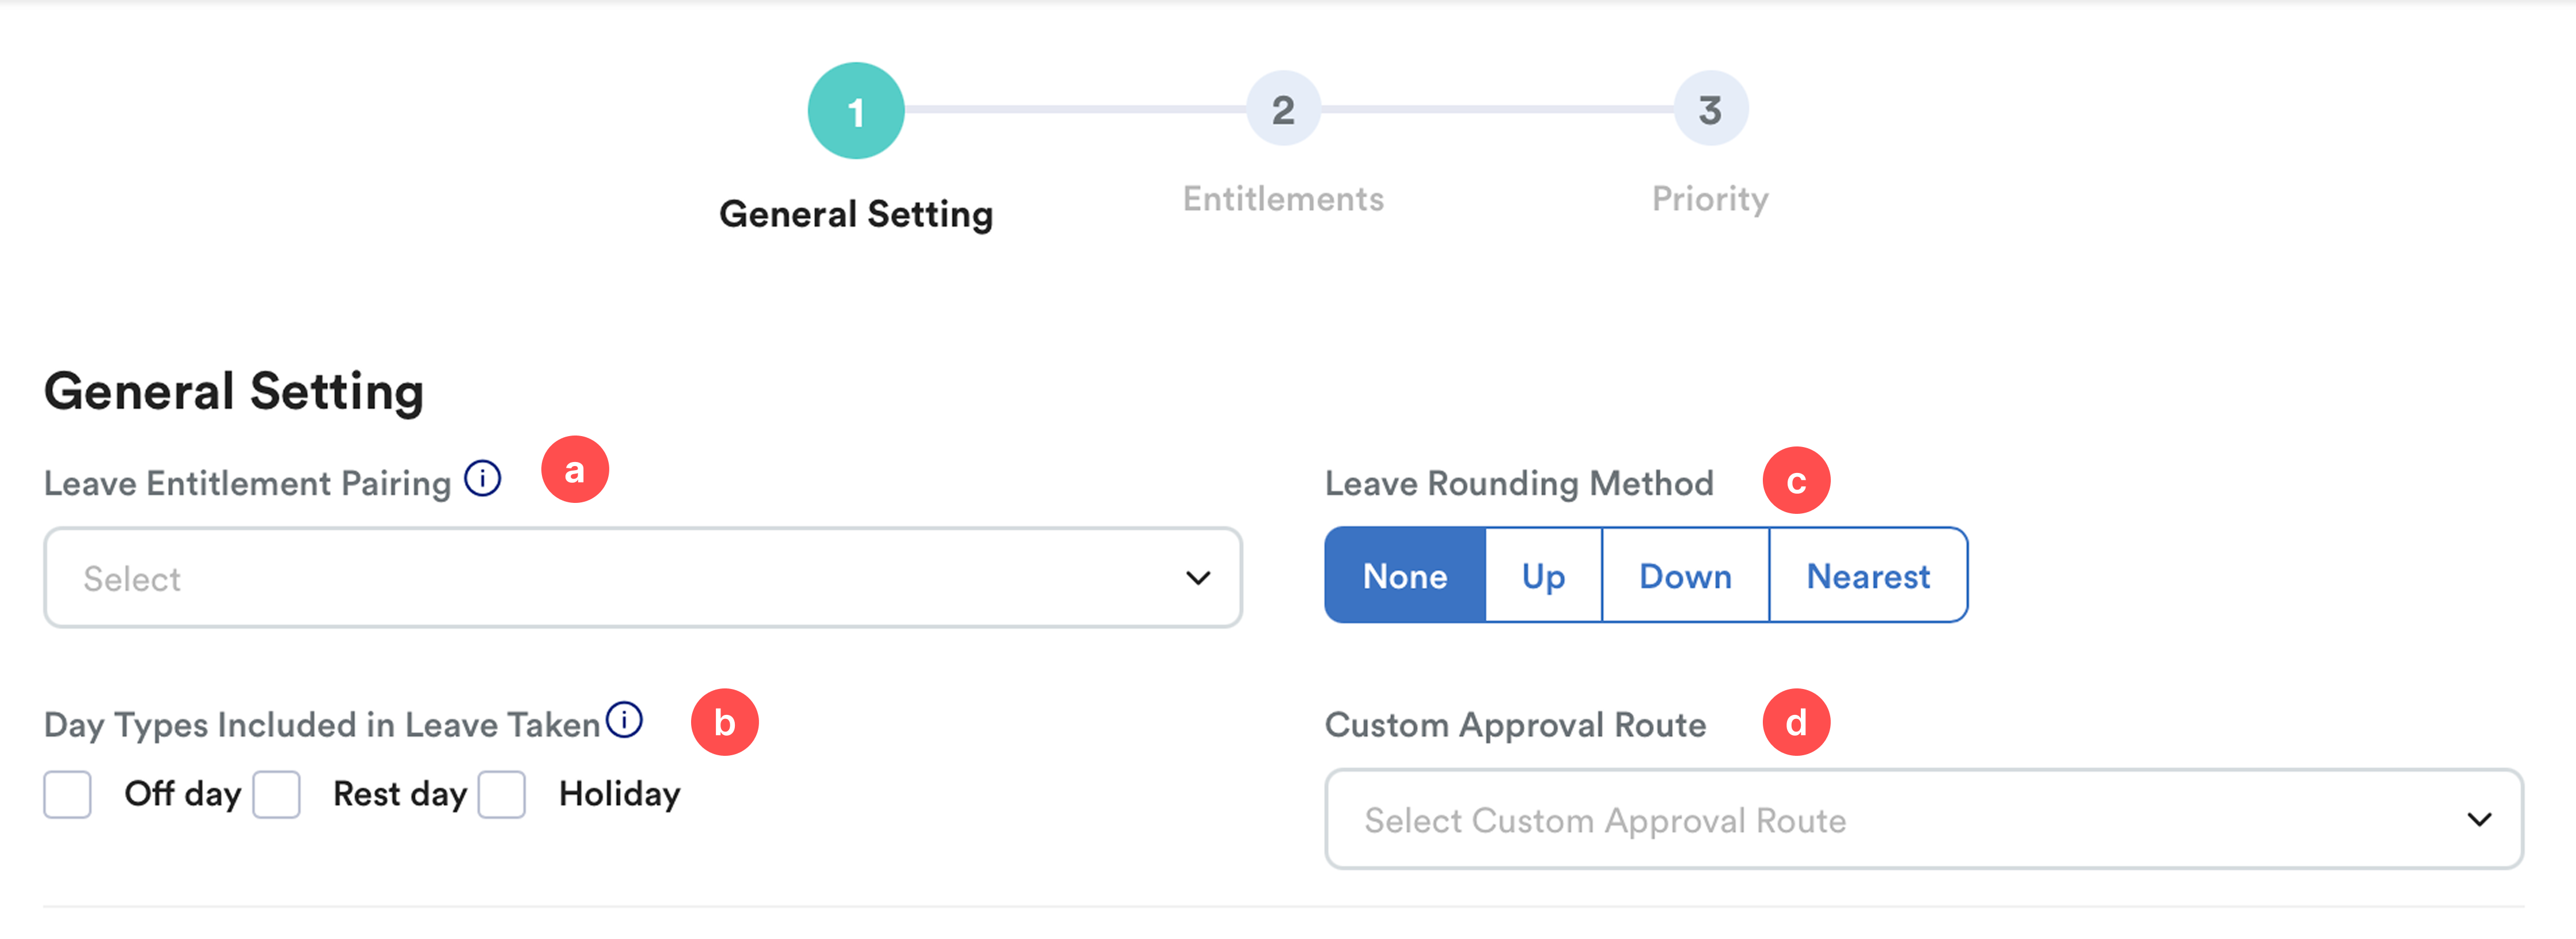
Task: Click the red annotation marker labeled d
Action: tap(1796, 722)
